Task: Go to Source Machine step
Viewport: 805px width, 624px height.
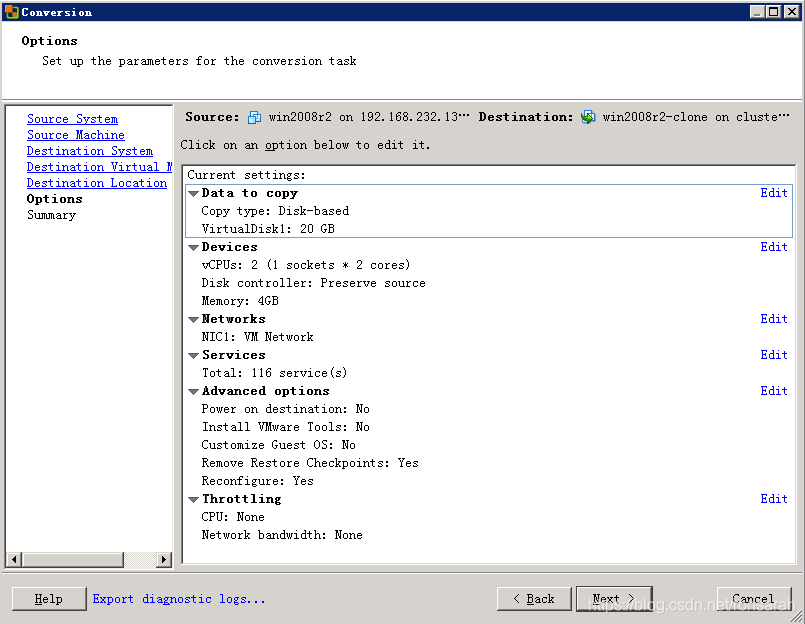Action: coord(75,135)
